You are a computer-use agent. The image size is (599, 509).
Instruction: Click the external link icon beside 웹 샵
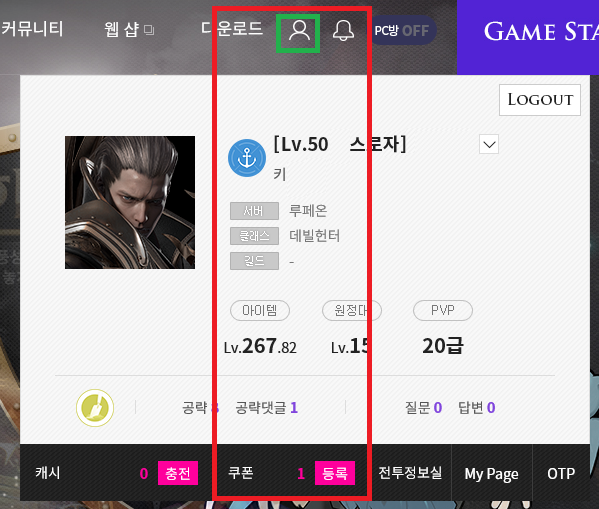(149, 30)
